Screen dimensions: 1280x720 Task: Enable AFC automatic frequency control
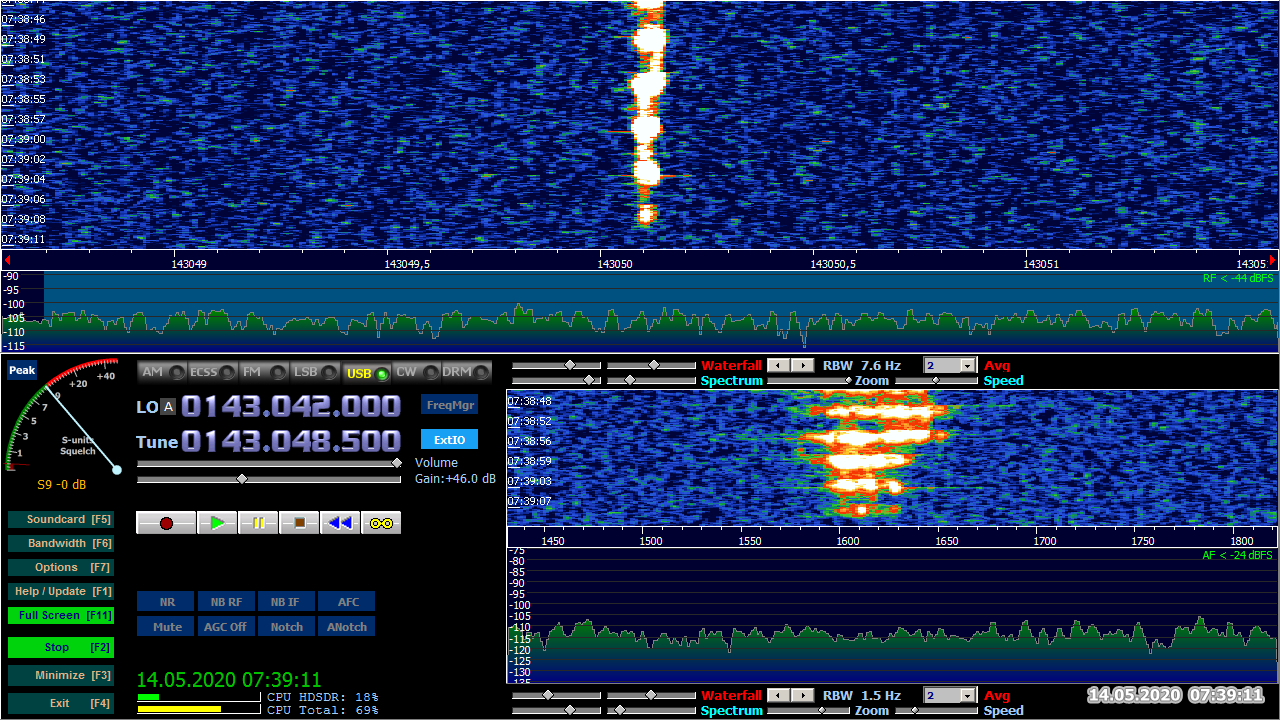coord(347,602)
